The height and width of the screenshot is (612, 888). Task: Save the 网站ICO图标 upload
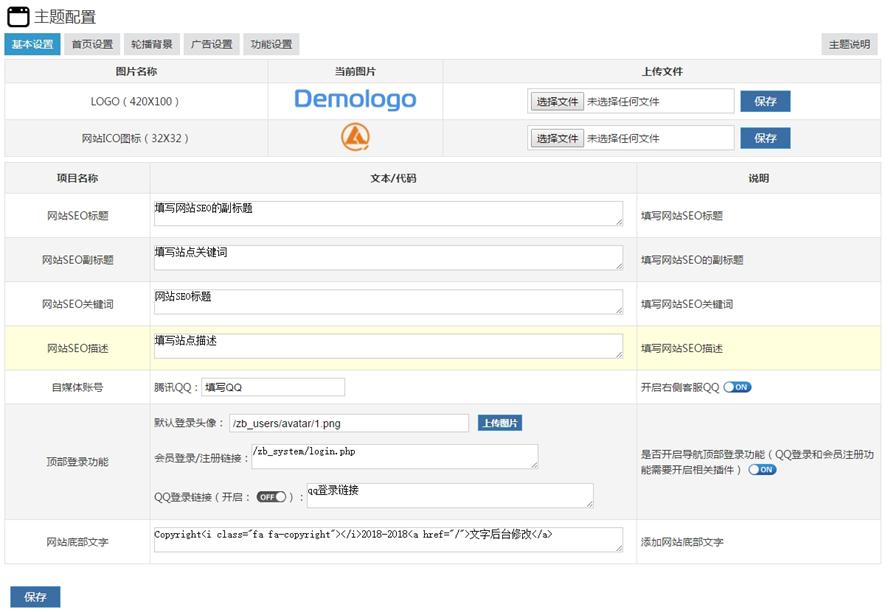(765, 137)
